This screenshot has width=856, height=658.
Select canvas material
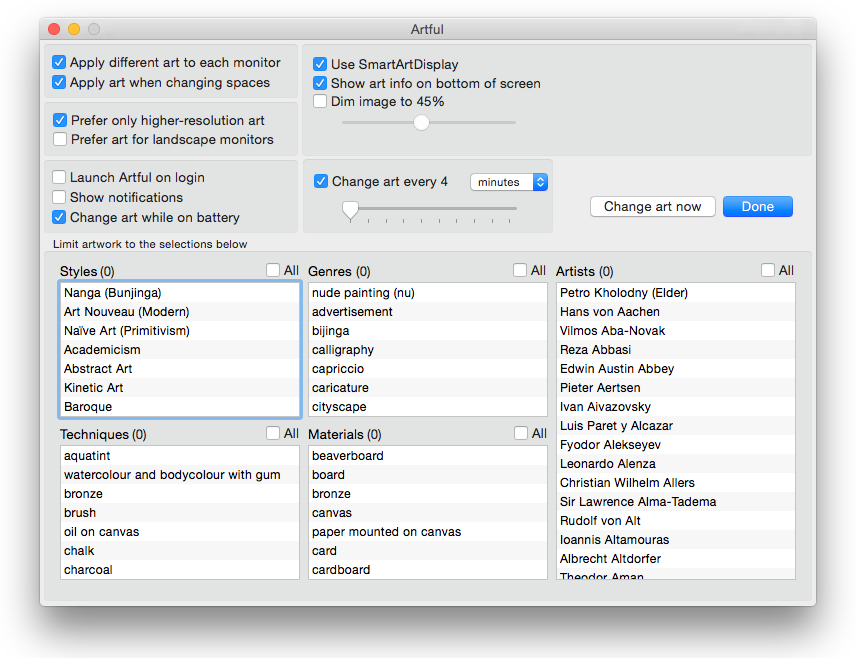427,513
